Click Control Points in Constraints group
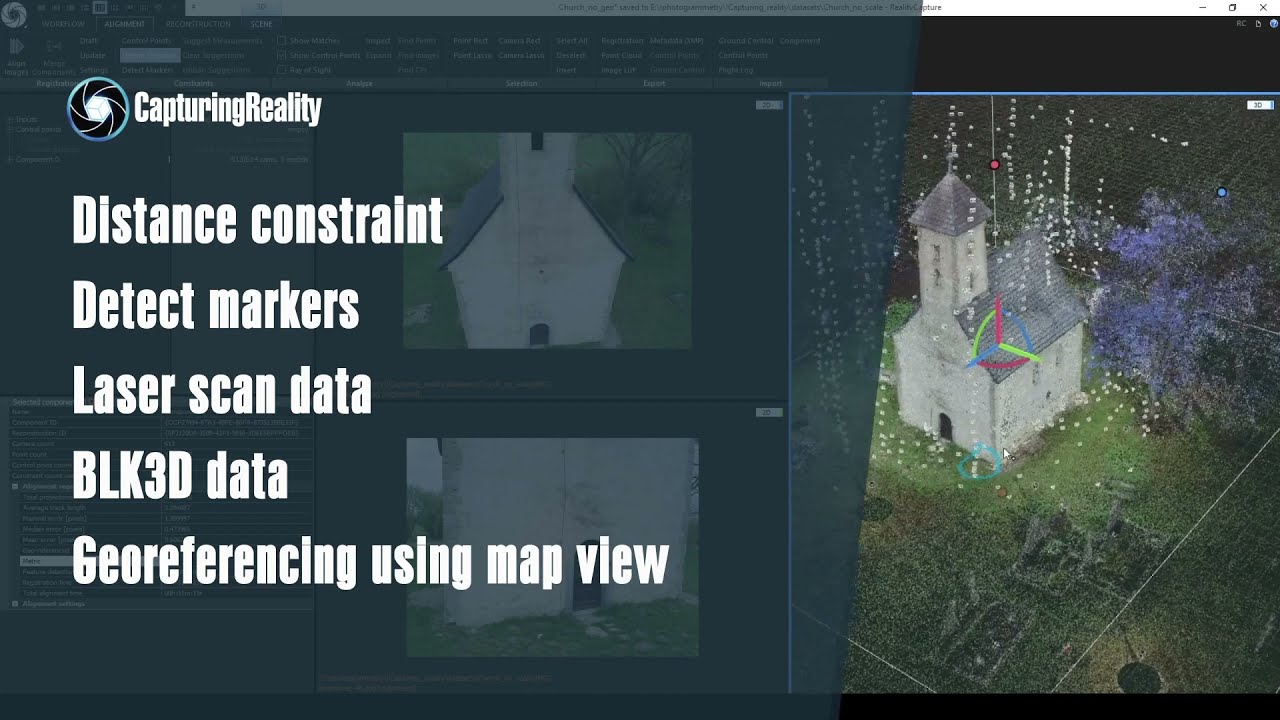The height and width of the screenshot is (720, 1280). pyautogui.click(x=146, y=41)
